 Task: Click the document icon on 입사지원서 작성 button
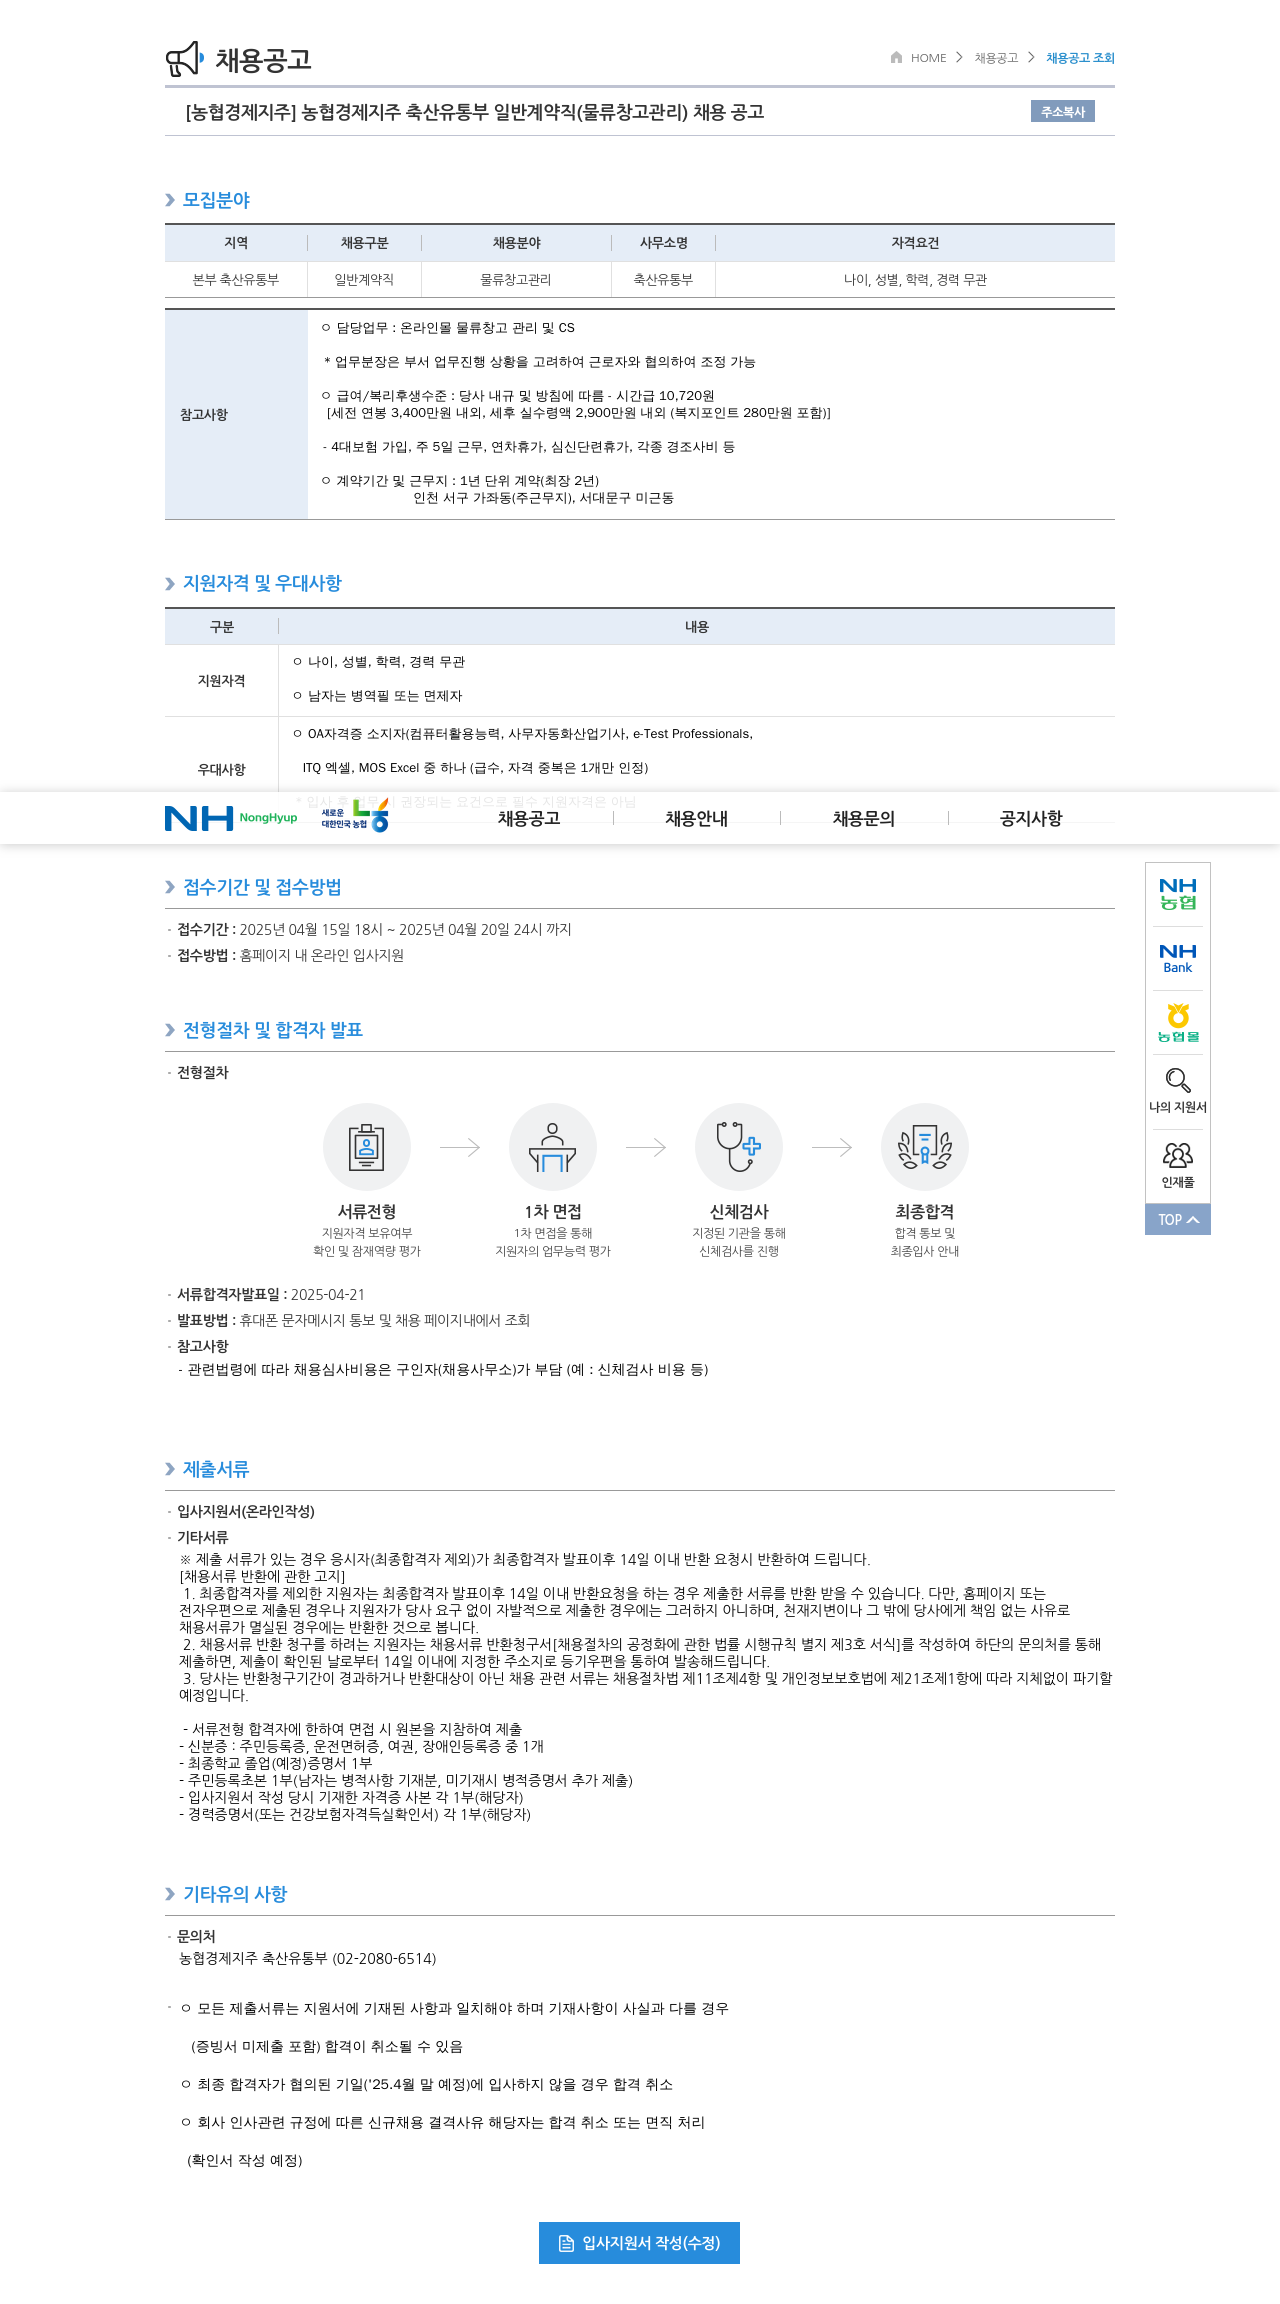[566, 2243]
